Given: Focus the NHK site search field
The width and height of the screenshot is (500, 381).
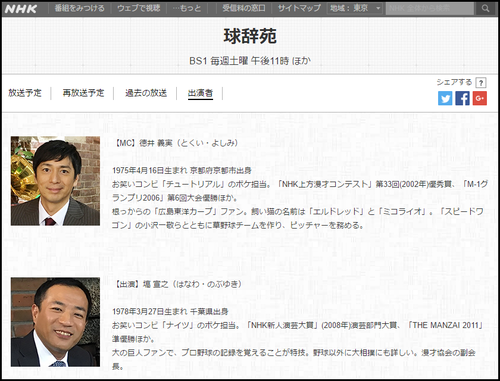Looking at the screenshot, I should (x=429, y=9).
